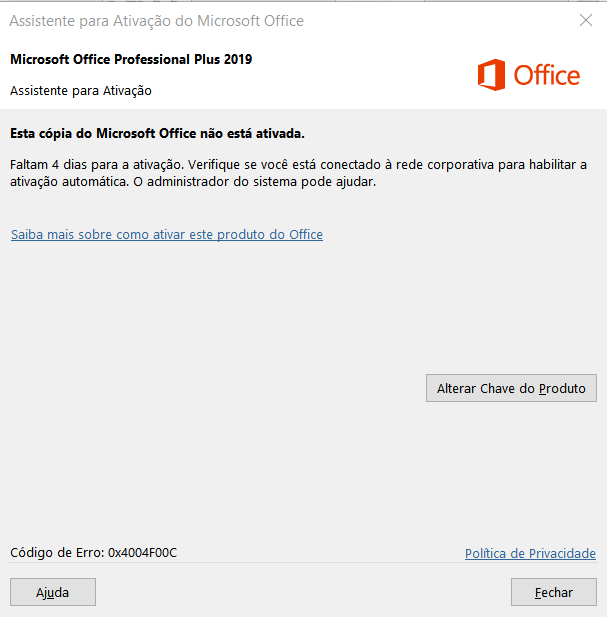Close the activation wizard with the X
Image resolution: width=607 pixels, height=617 pixels.
click(585, 20)
